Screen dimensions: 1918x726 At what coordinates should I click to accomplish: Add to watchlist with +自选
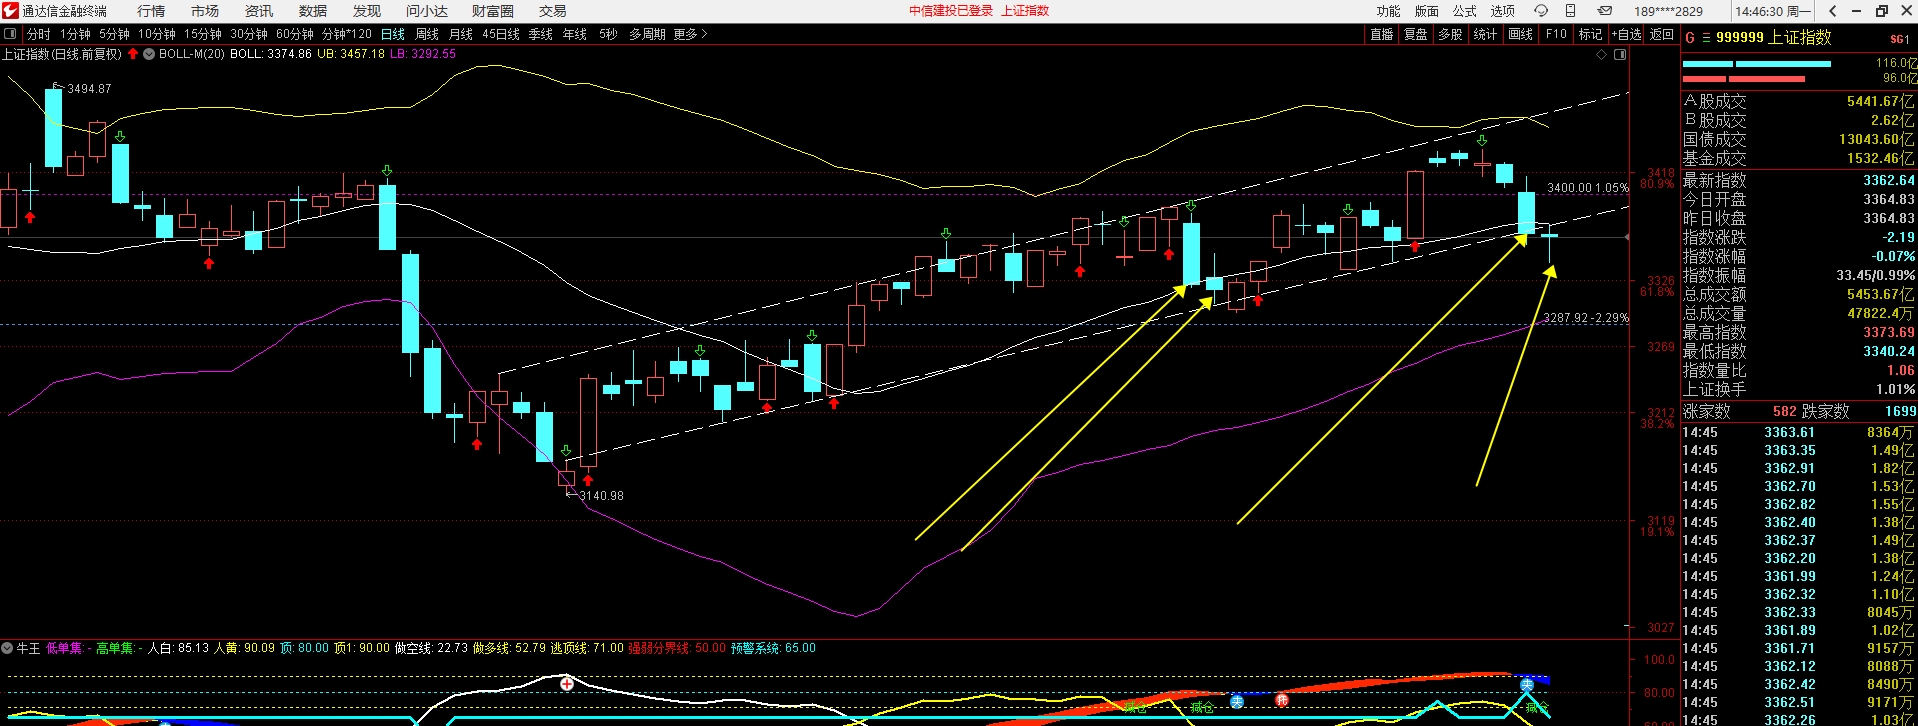click(x=1626, y=34)
